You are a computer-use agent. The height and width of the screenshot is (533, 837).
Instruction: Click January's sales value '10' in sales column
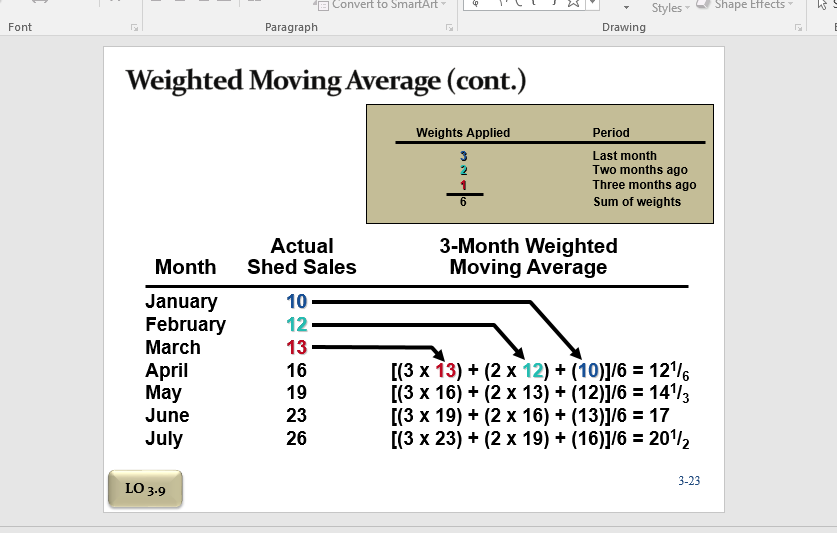pyautogui.click(x=297, y=302)
